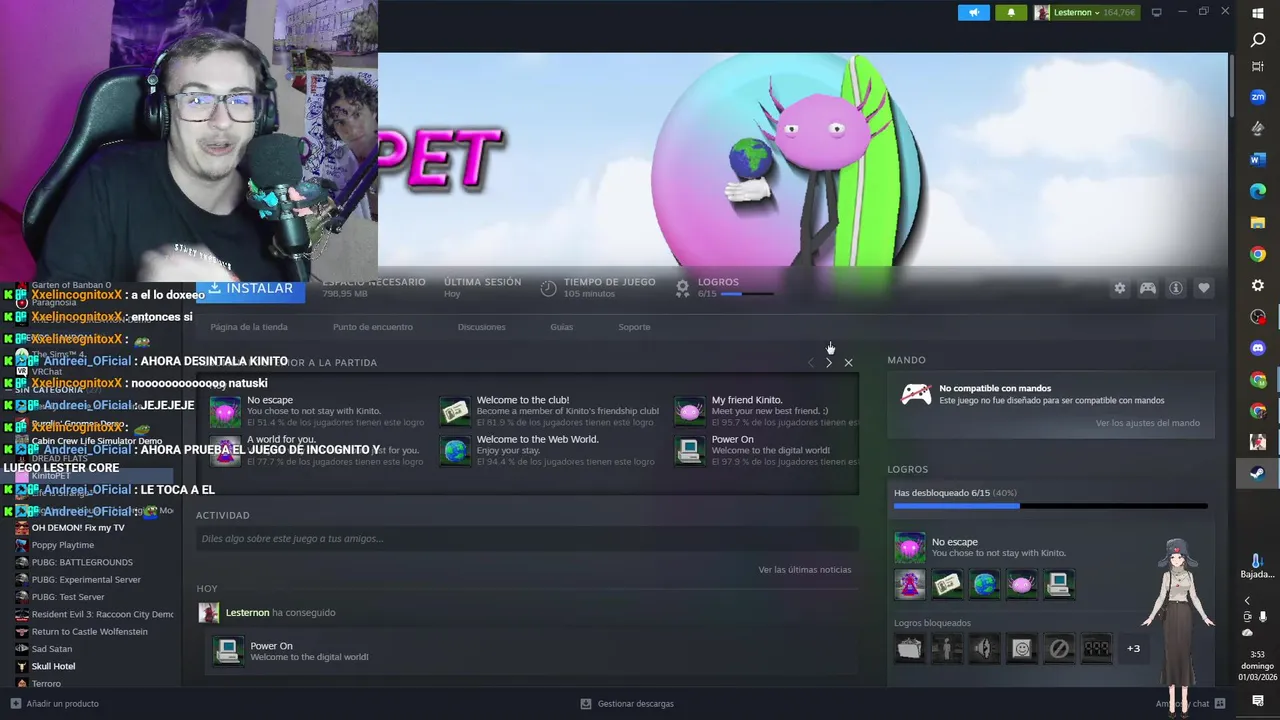Open Microsoft Edge on taskbar
The image size is (1280, 720).
tap(1258, 191)
